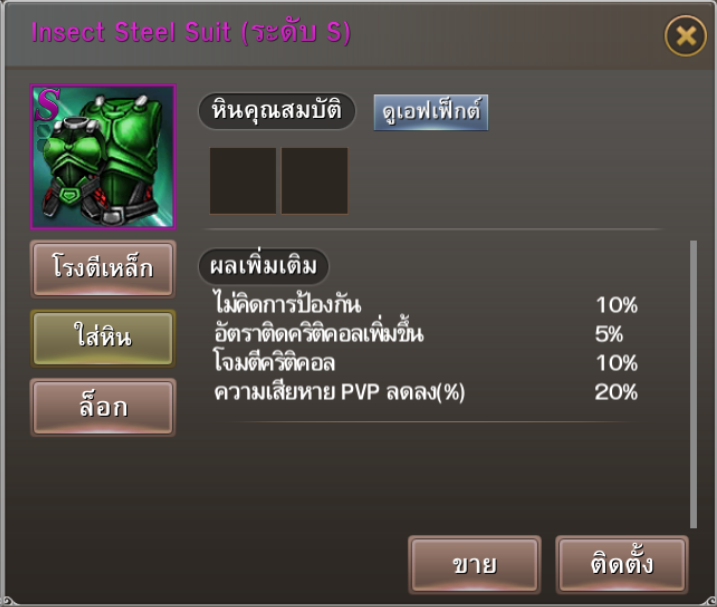Select the first empty attribute stone slot

[x=242, y=181]
